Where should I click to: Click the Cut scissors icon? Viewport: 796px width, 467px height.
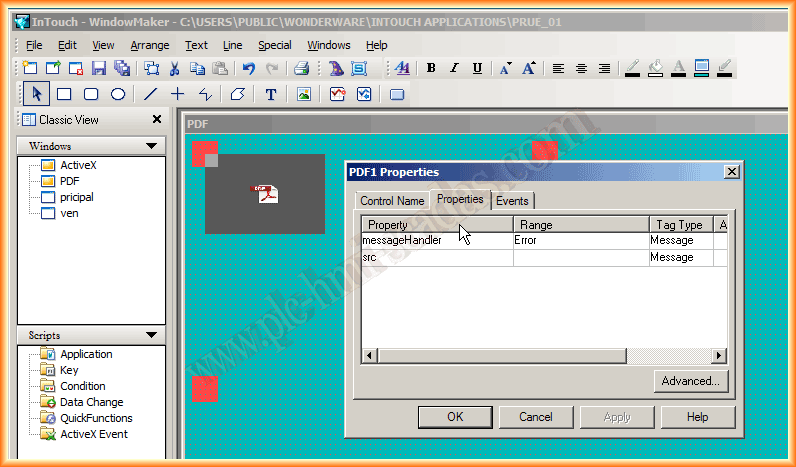(x=174, y=68)
